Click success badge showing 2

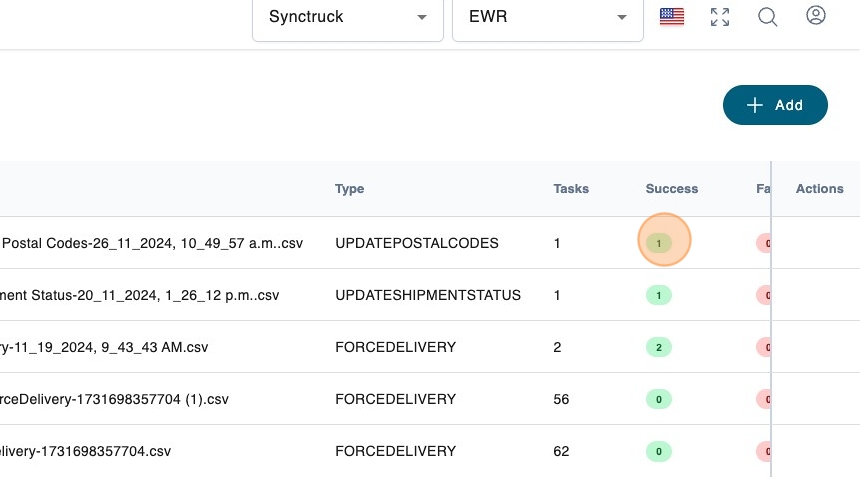coord(659,347)
